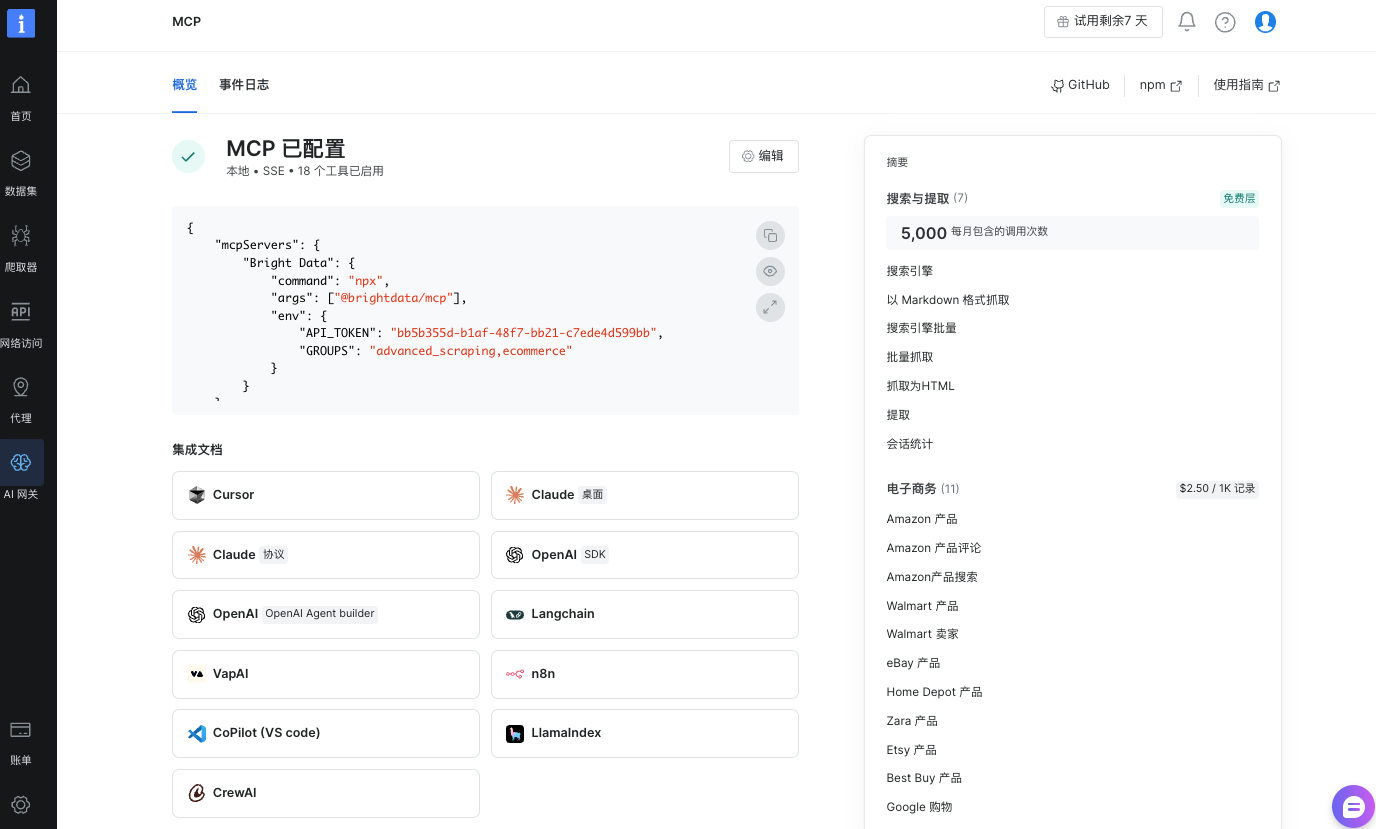Open the OpenAI SDK integration doc
1376x829 pixels.
645,555
